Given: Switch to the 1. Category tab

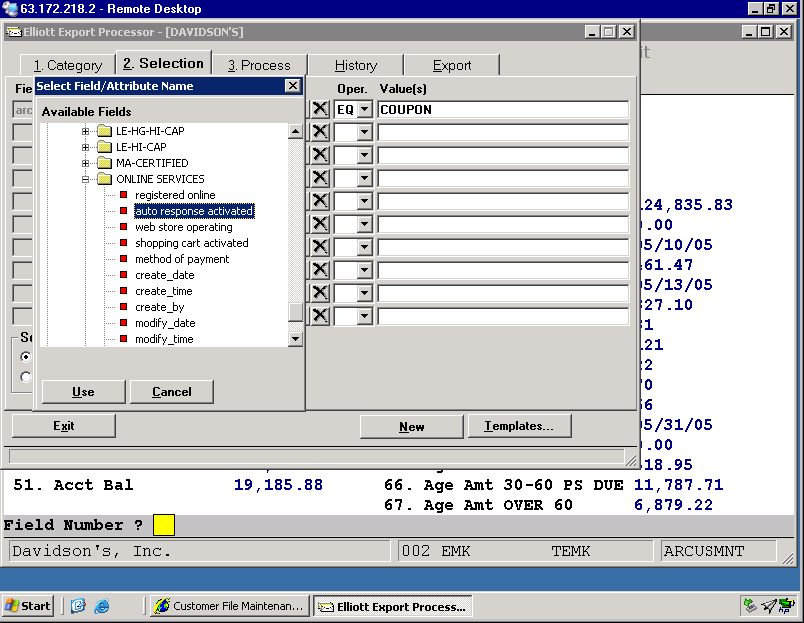Looking at the screenshot, I should 68,66.
